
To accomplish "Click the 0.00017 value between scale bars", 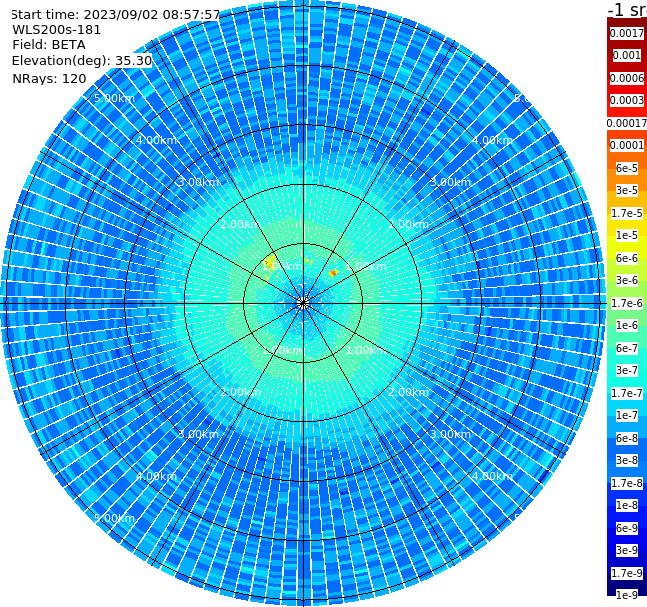I will (627, 123).
